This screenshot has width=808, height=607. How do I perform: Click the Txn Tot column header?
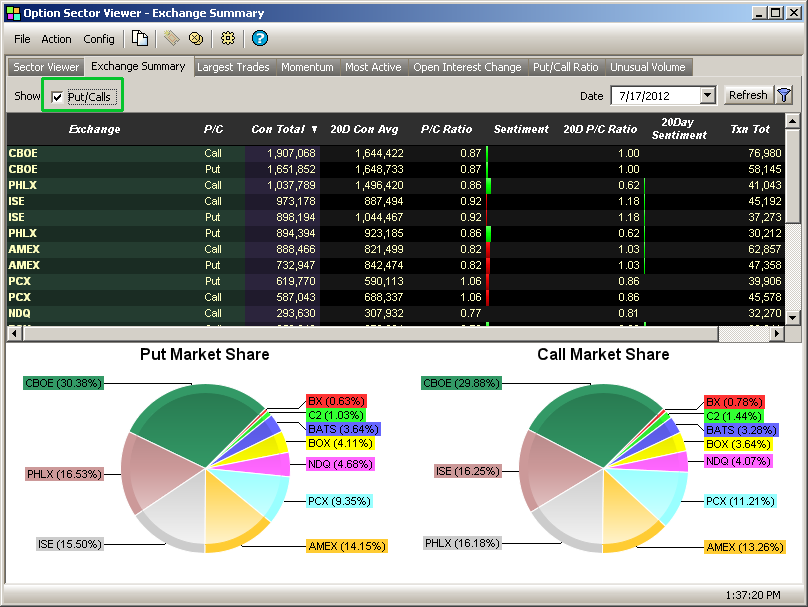click(x=750, y=129)
